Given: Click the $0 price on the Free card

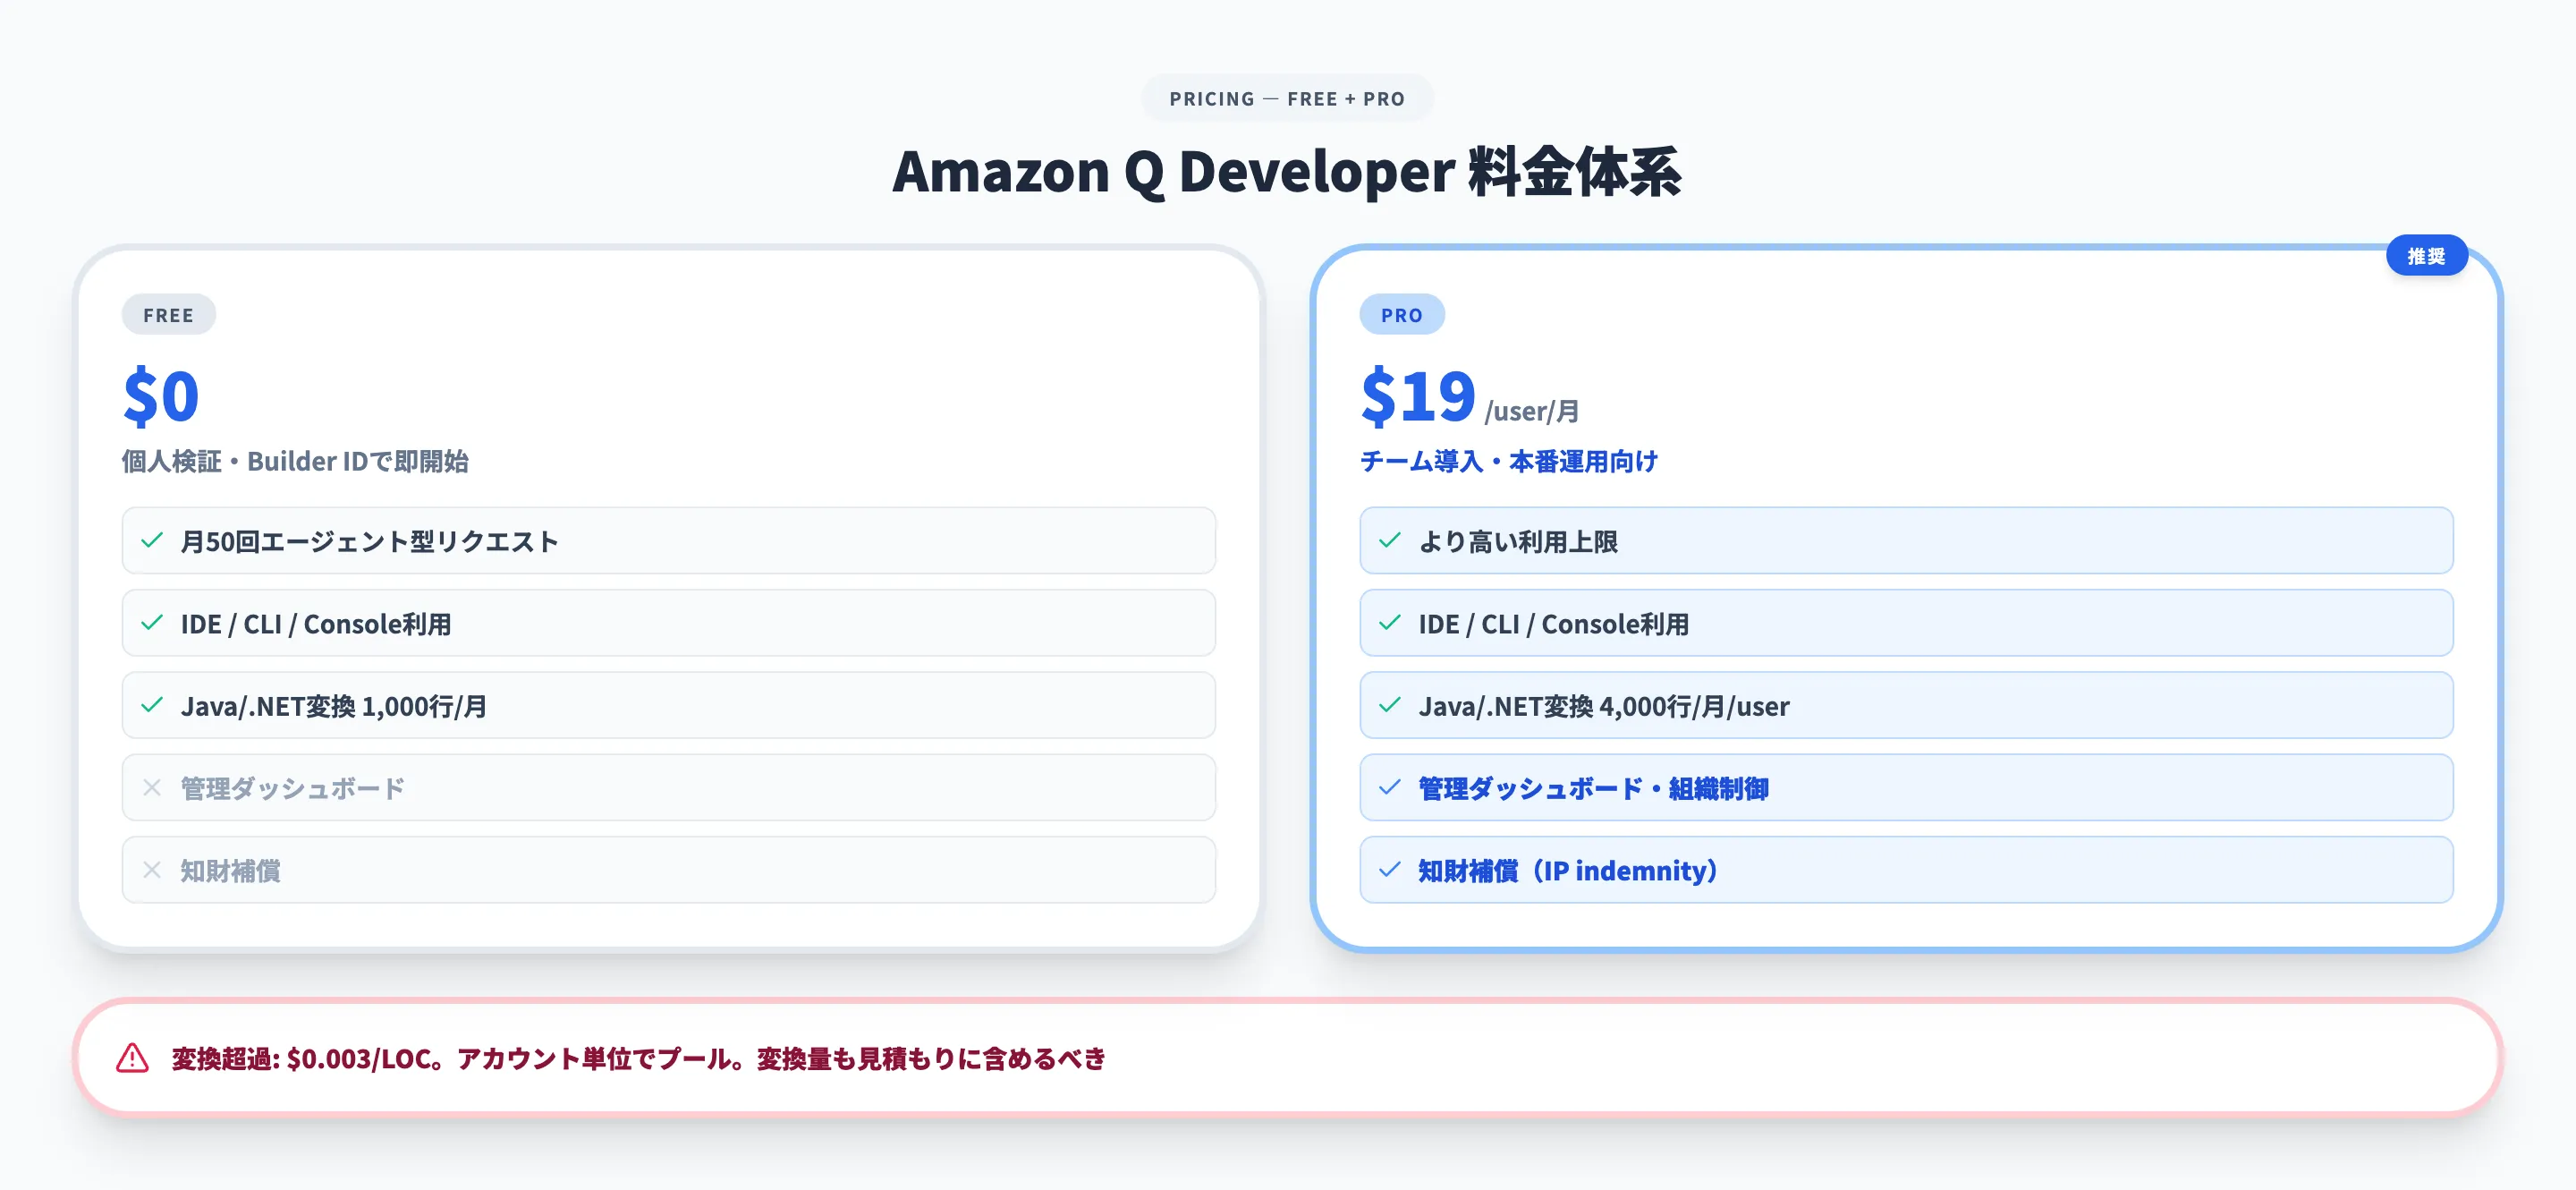Looking at the screenshot, I should [x=160, y=398].
